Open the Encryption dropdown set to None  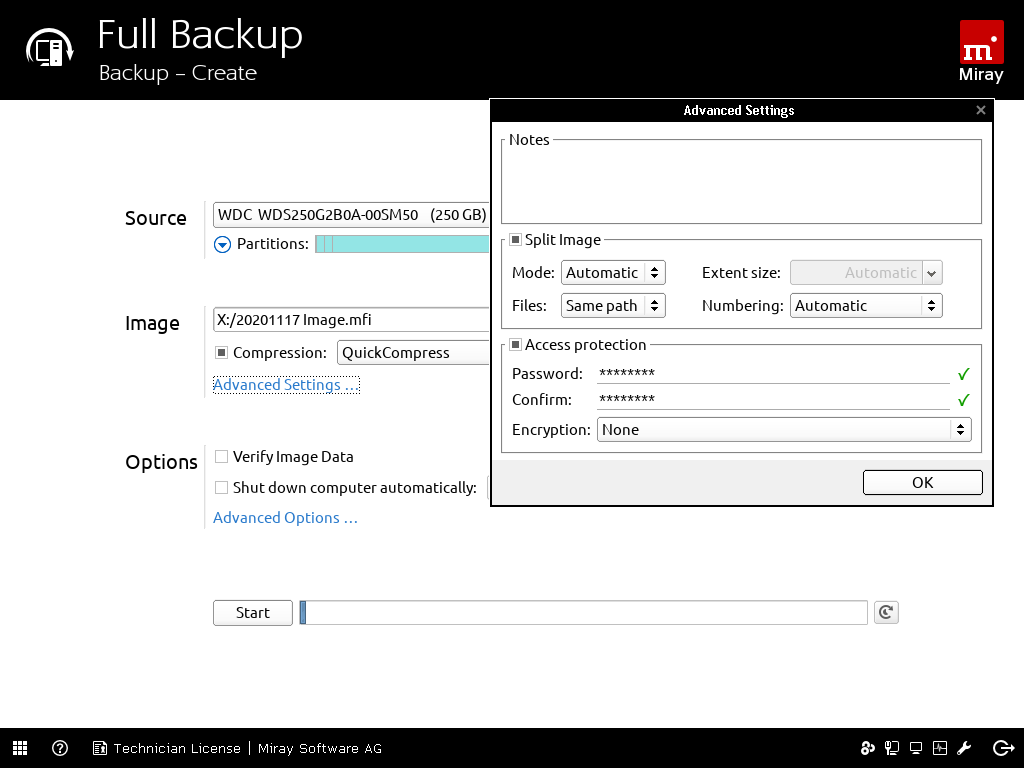pyautogui.click(x=784, y=430)
